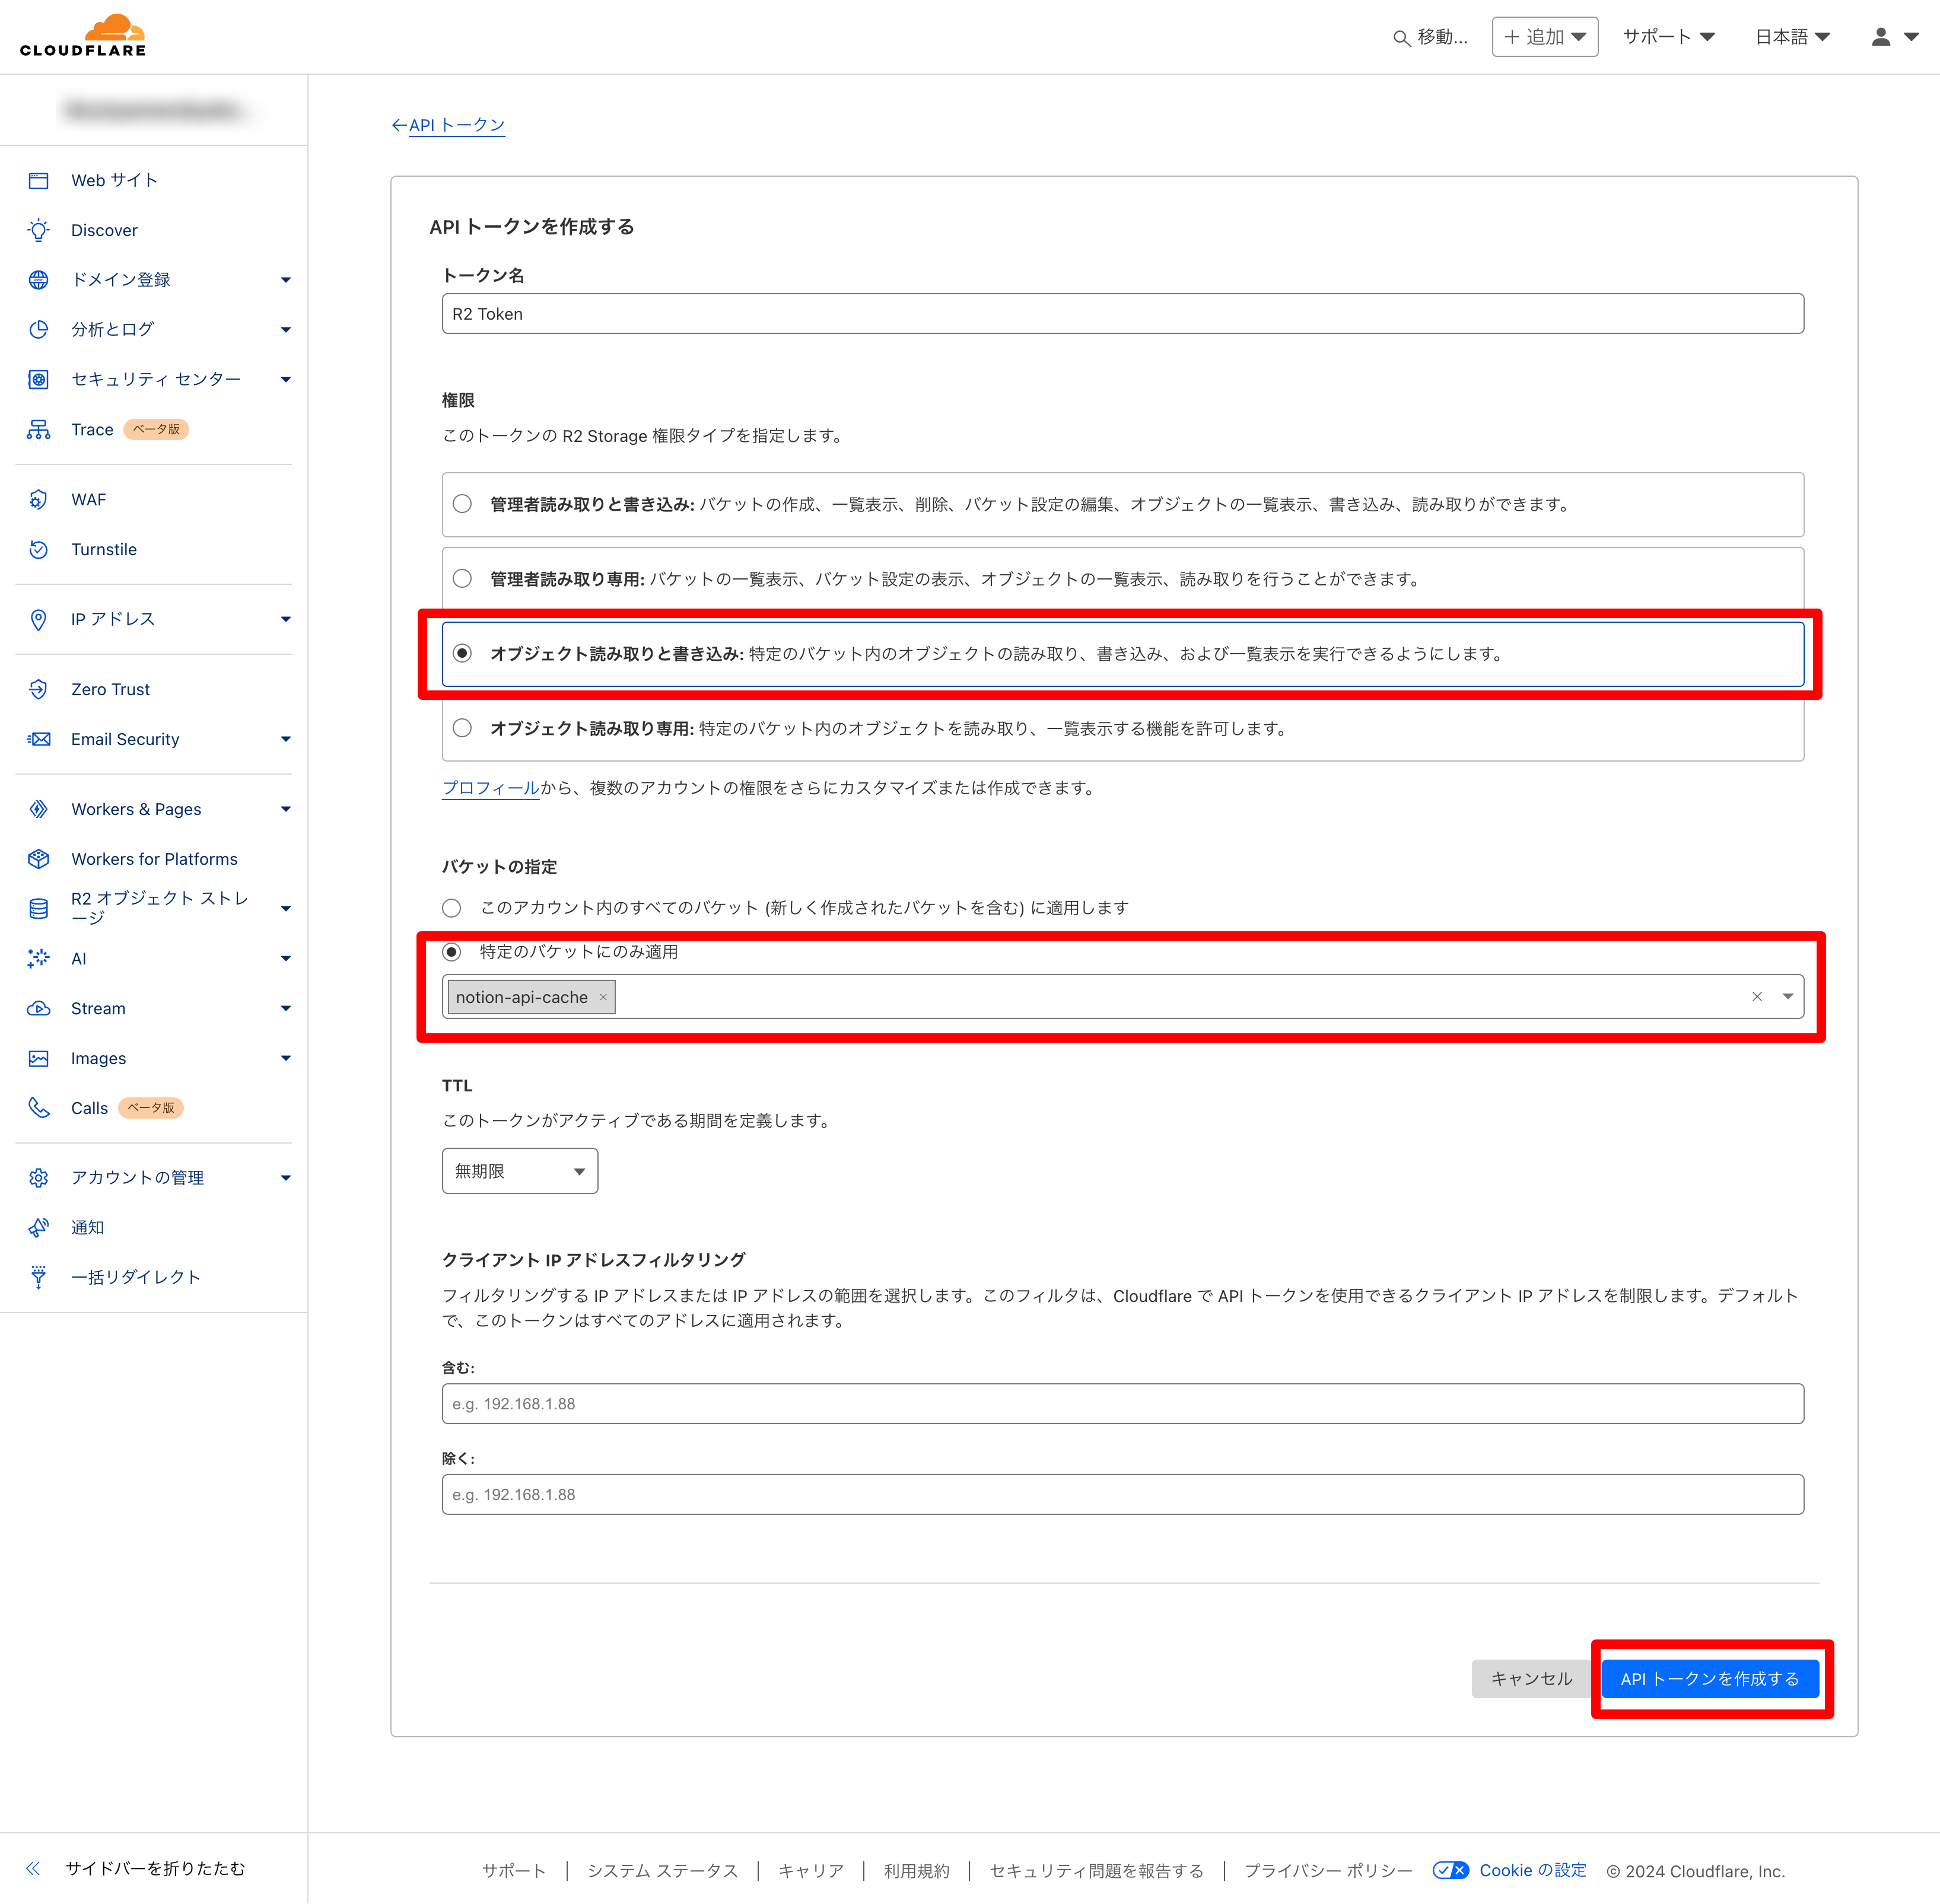Open the bucket selector dropdown arrow
The image size is (1940, 1904).
(x=1788, y=997)
